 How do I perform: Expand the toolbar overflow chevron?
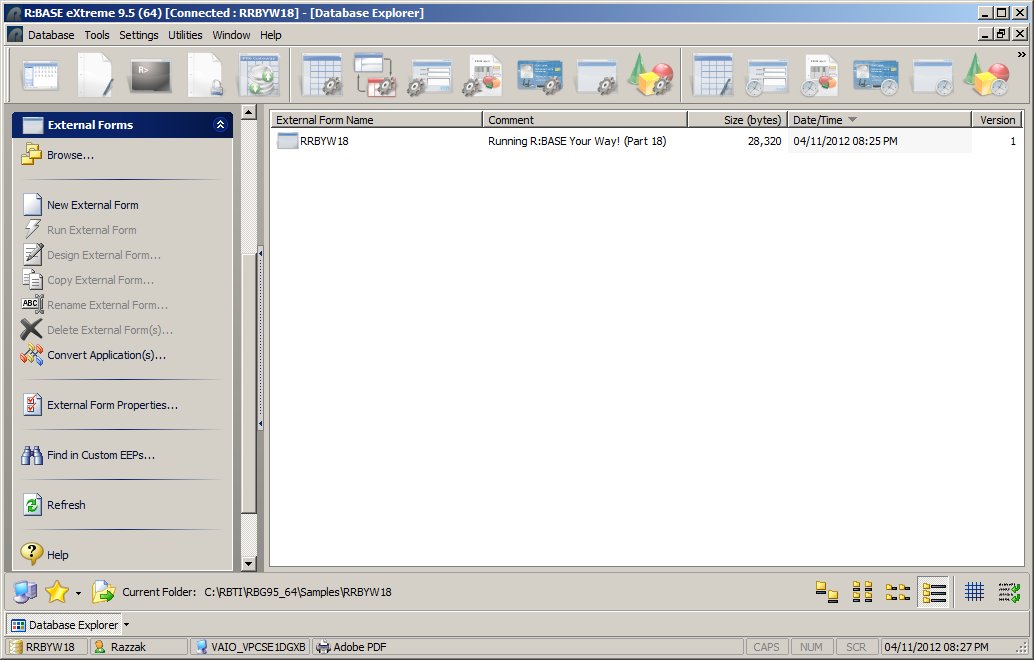click(x=1021, y=55)
